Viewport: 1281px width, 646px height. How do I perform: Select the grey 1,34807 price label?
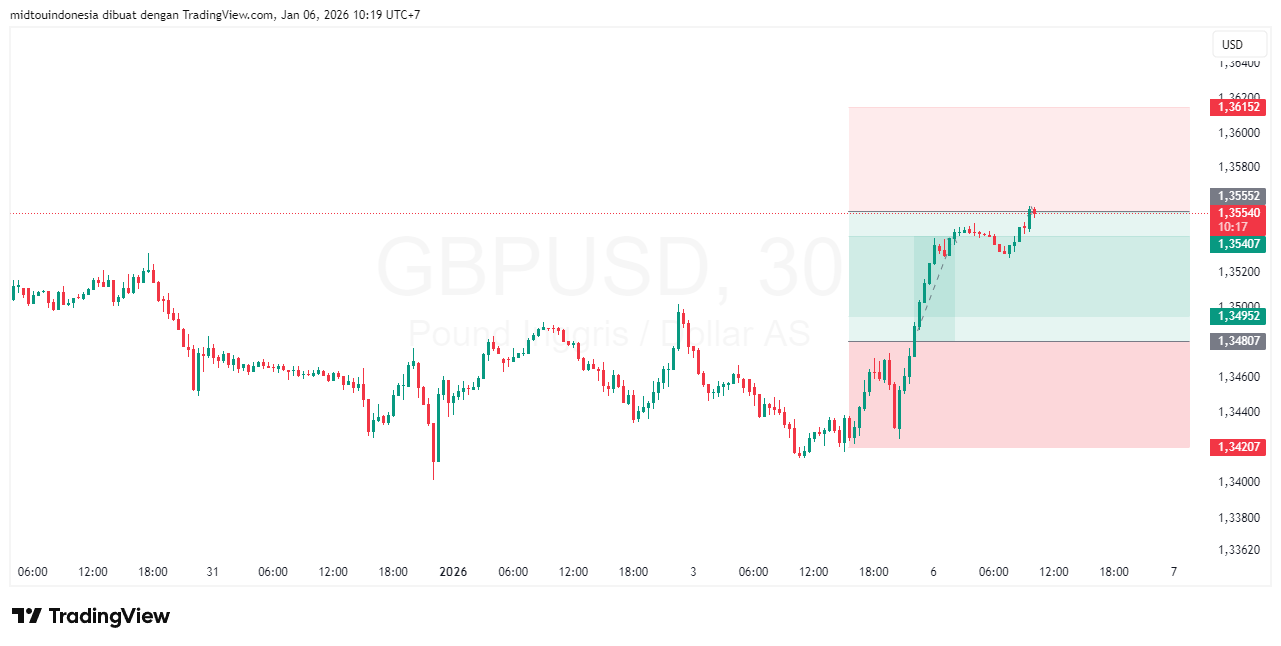pyautogui.click(x=1237, y=341)
